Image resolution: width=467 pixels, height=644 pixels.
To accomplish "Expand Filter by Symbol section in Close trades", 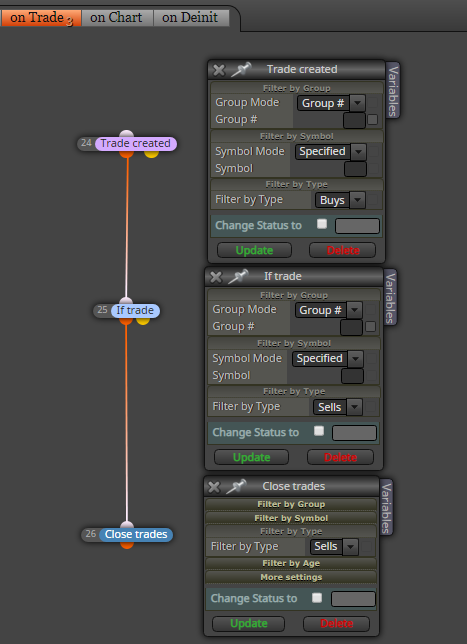I will (291, 518).
